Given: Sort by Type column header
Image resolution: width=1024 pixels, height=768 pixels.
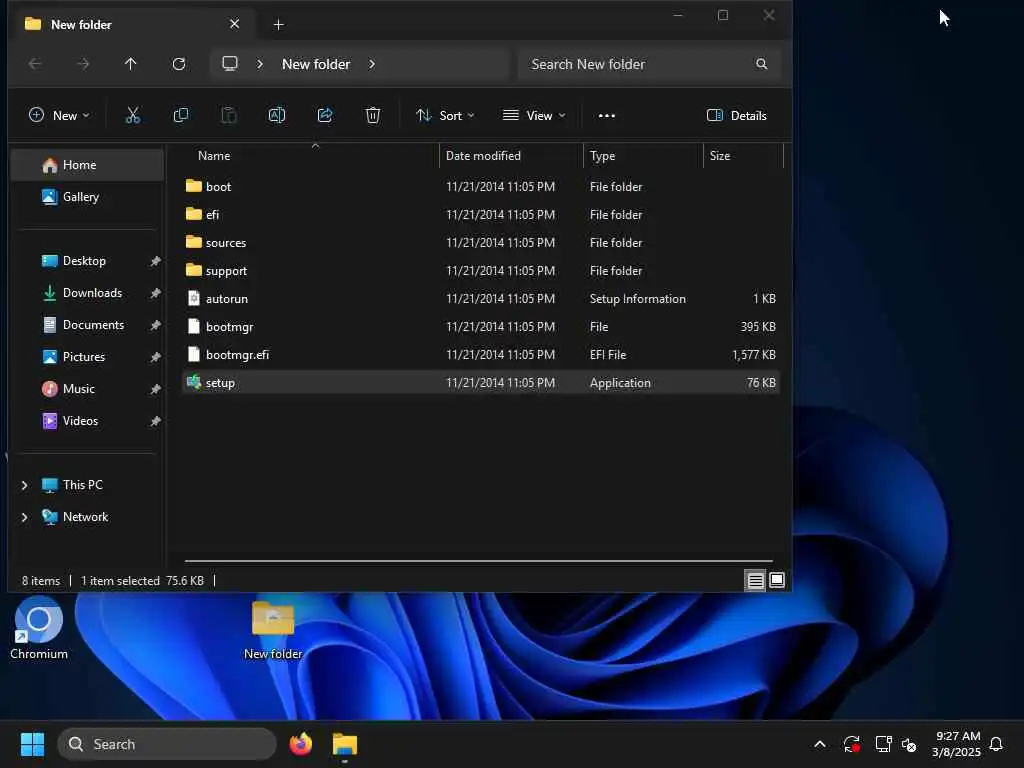Looking at the screenshot, I should pyautogui.click(x=643, y=155).
